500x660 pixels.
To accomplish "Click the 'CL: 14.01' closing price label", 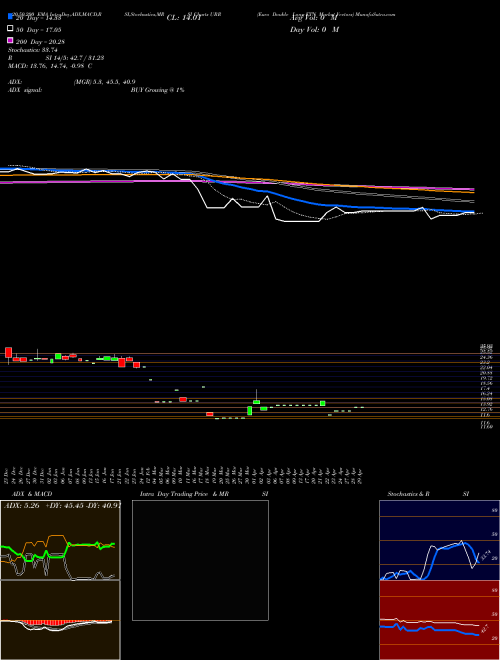I will [184, 18].
